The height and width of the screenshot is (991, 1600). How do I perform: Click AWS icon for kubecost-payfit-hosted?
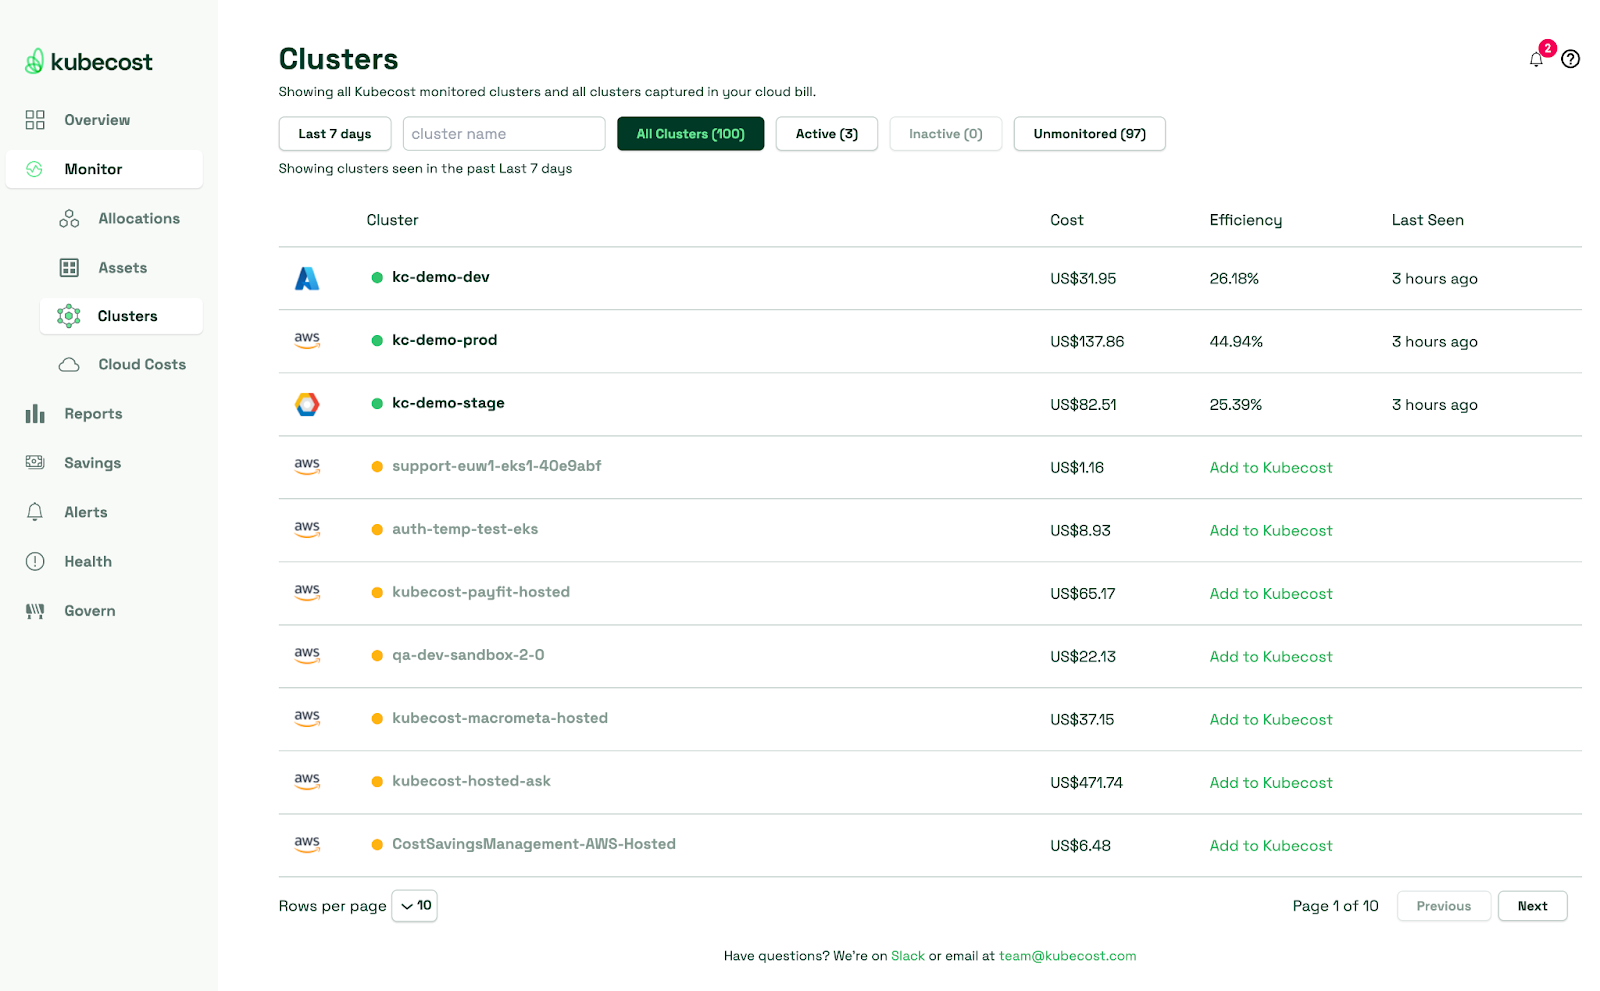tap(307, 592)
